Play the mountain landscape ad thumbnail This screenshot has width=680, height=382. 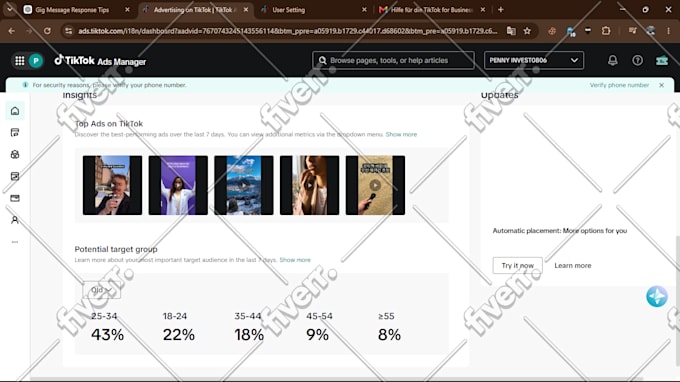pyautogui.click(x=244, y=185)
